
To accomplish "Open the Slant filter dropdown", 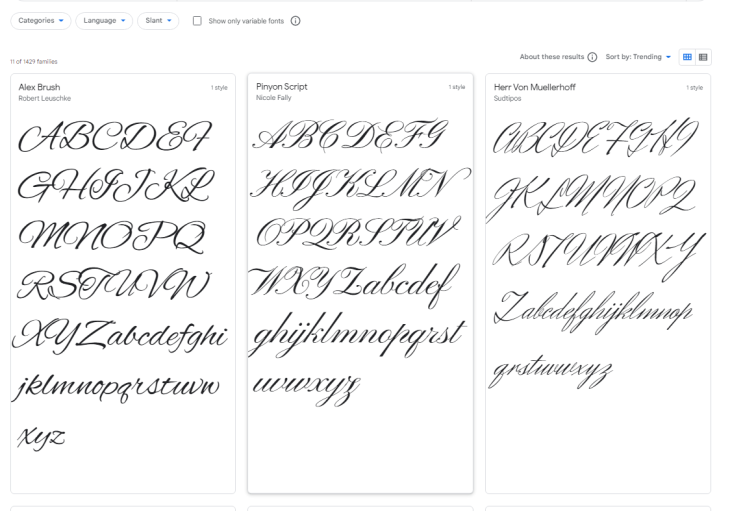I will 158,21.
